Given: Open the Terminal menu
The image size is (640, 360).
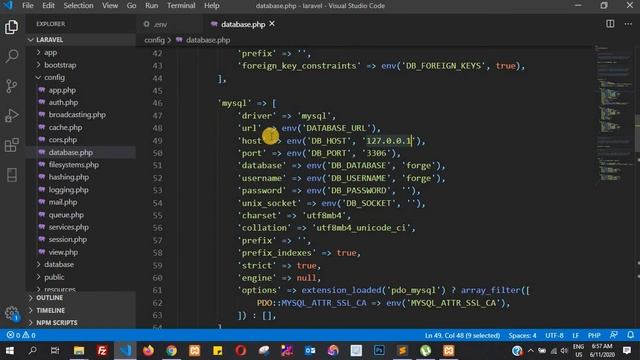Looking at the screenshot, I should click(x=181, y=6).
